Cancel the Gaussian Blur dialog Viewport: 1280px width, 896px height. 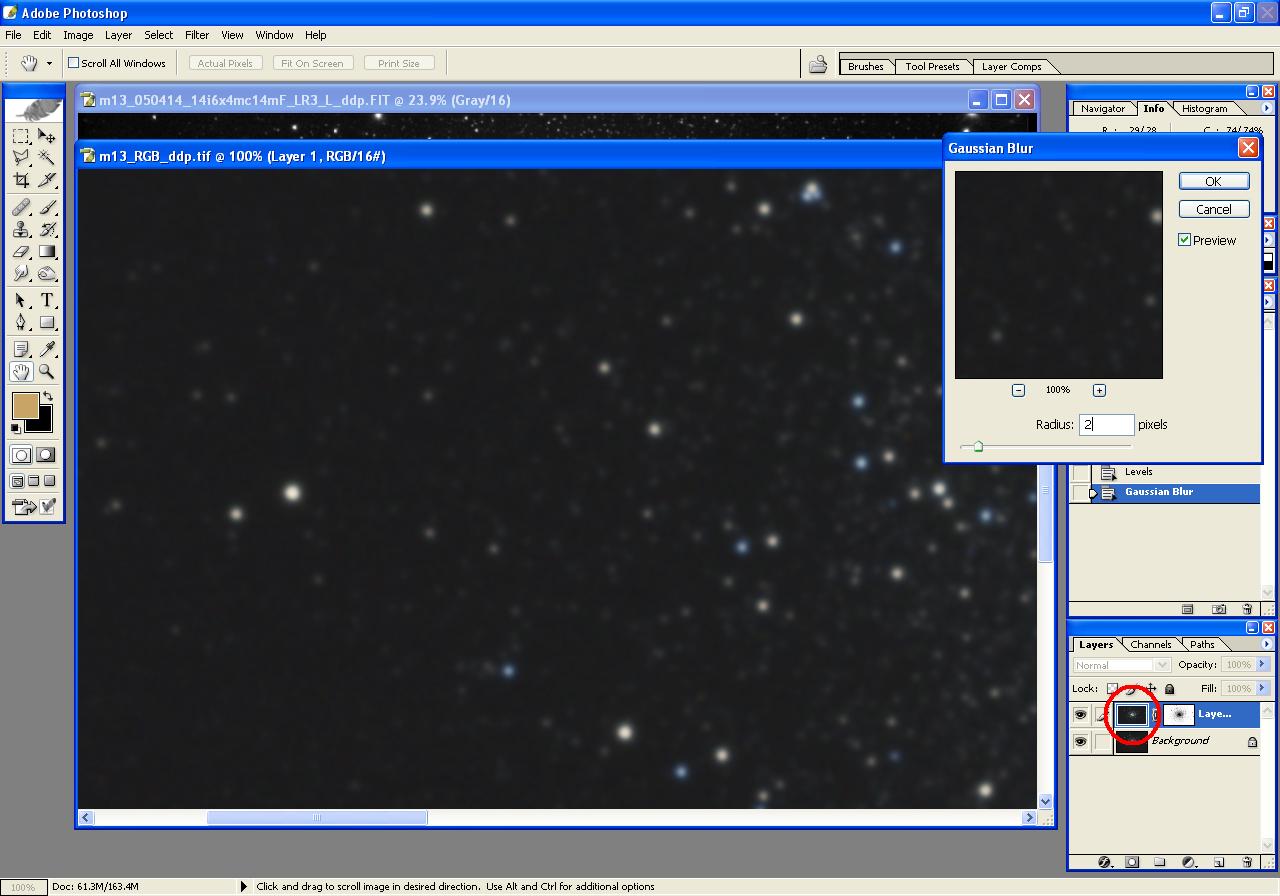pyautogui.click(x=1213, y=209)
